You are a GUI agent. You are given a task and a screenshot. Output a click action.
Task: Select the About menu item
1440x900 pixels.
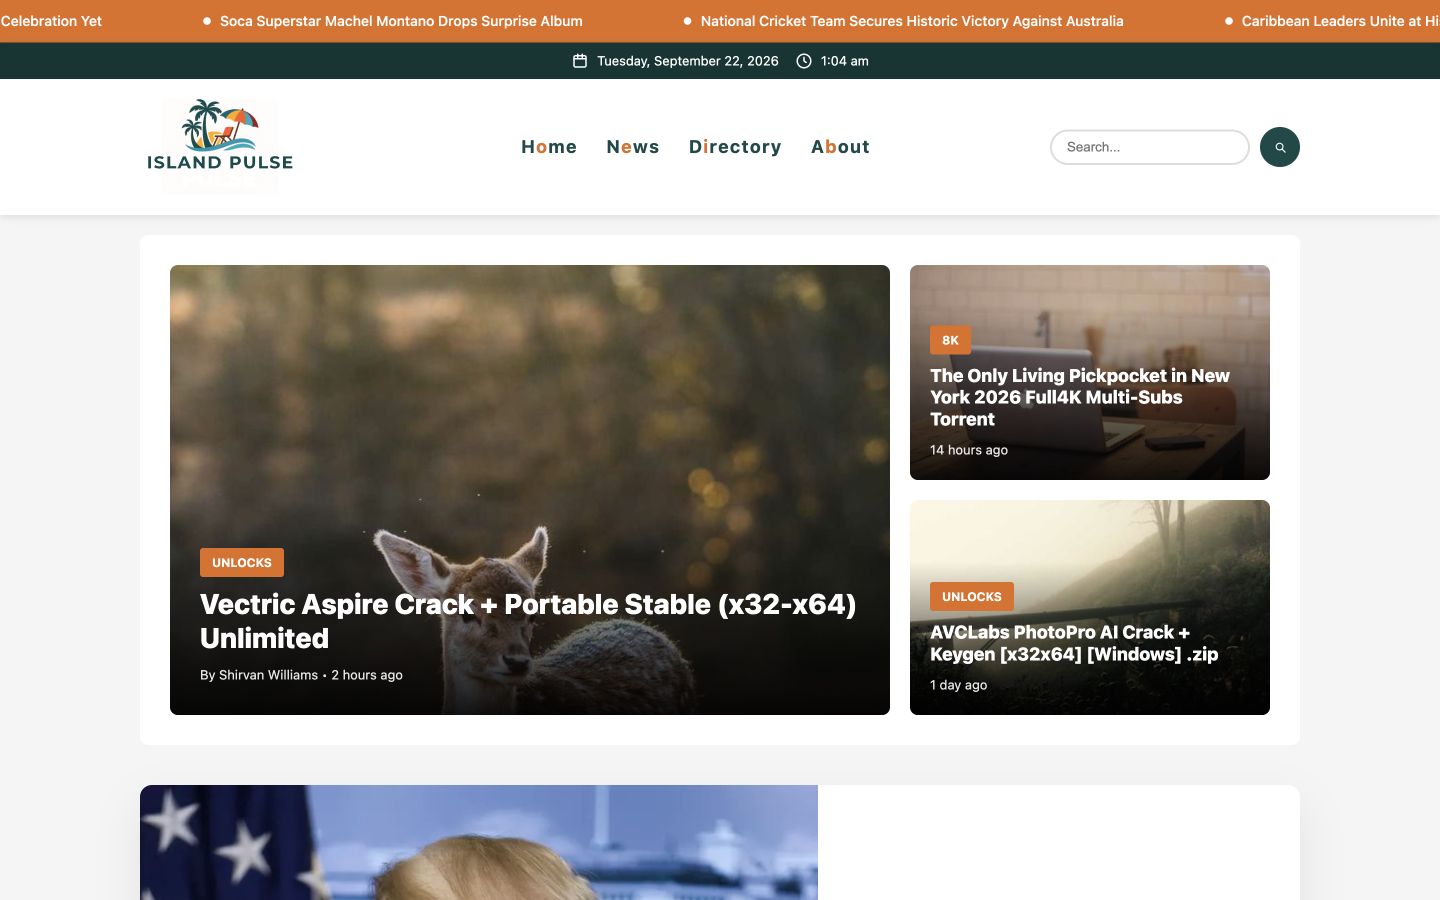coord(840,147)
